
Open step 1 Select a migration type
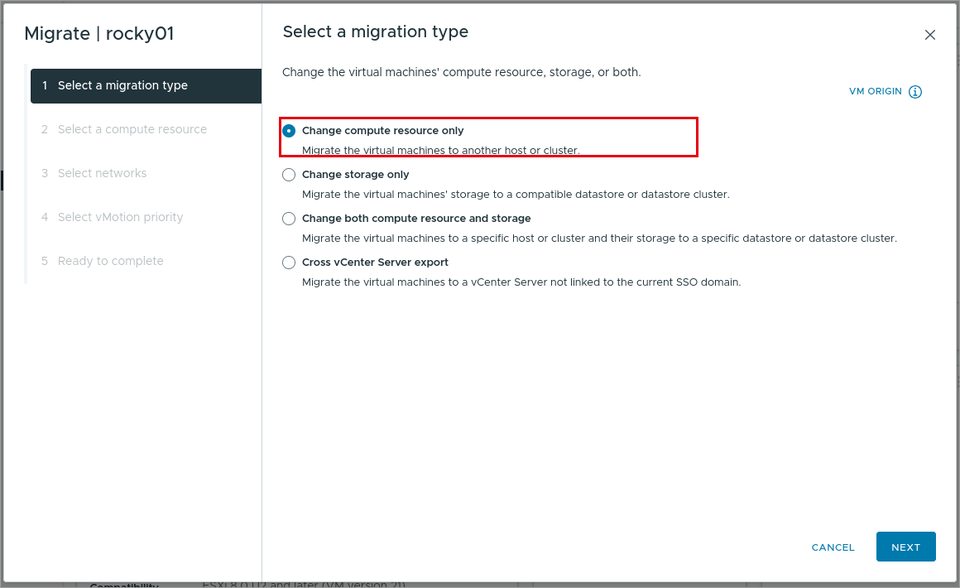[x=146, y=86]
